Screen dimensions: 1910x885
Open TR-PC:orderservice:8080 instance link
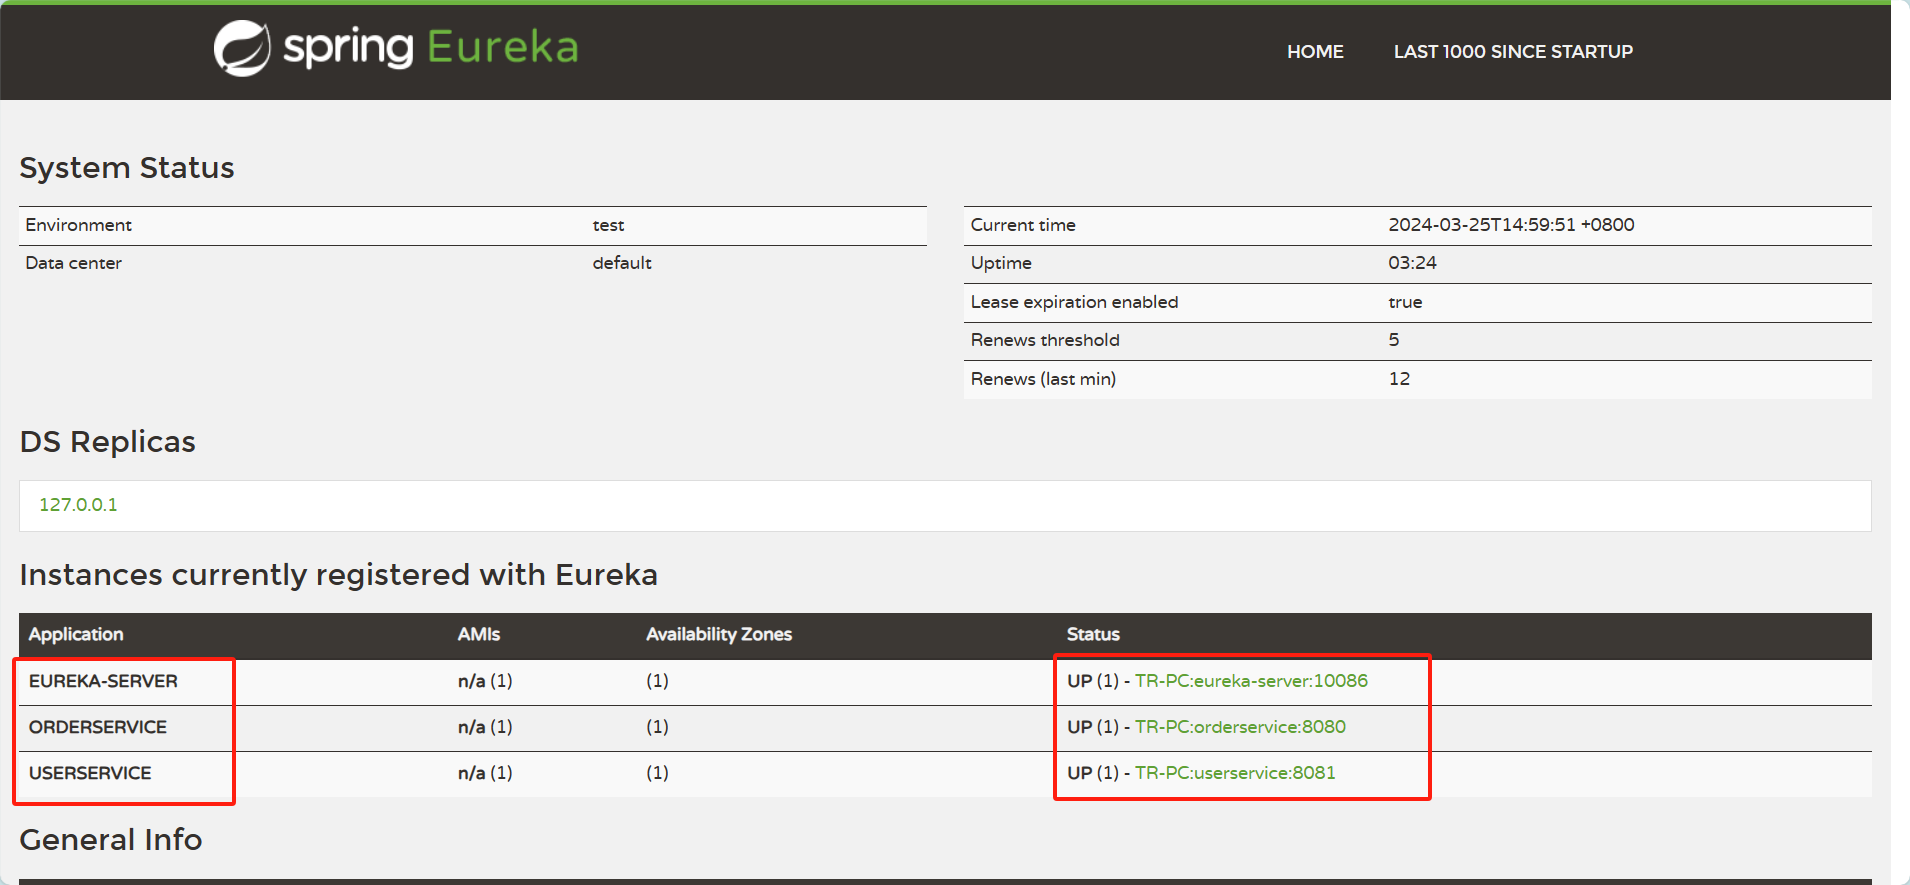(1240, 727)
